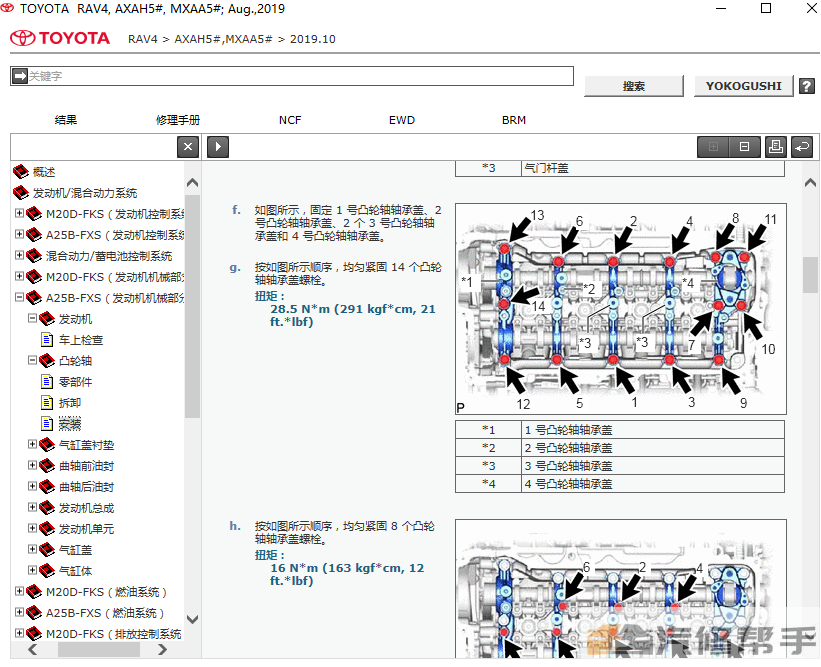Expand M20D-FKS (排放控制系统) node
This screenshot has height=667, width=821.
19,633
